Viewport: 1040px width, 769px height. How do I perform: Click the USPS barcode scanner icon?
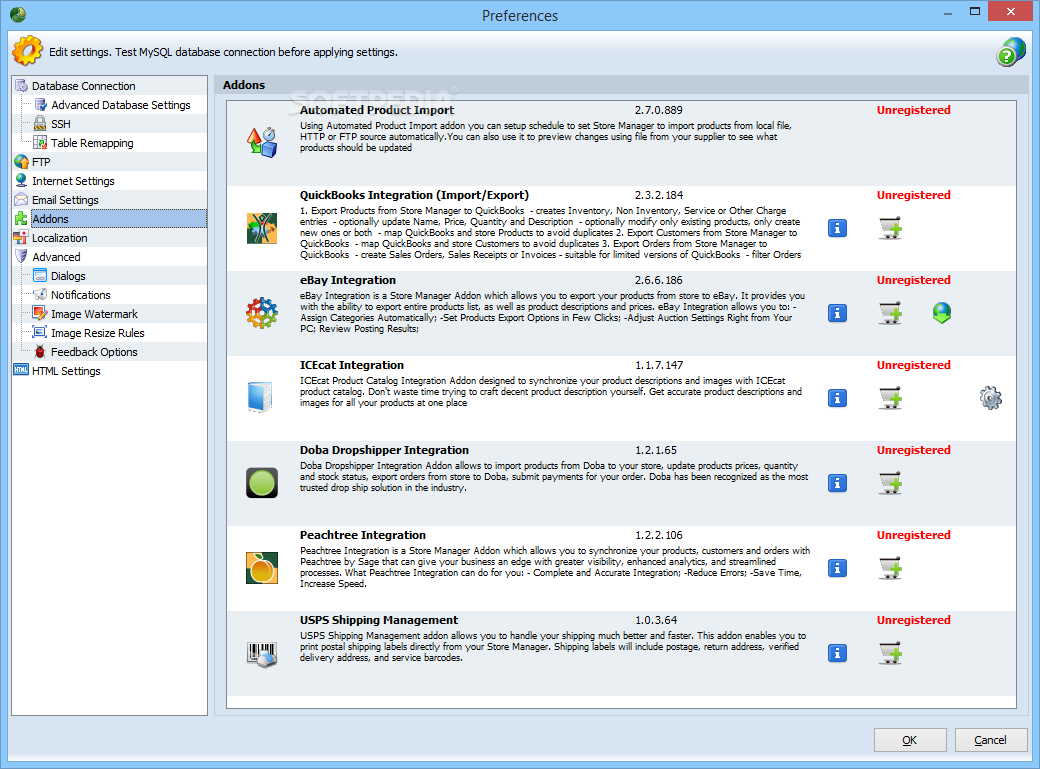262,654
